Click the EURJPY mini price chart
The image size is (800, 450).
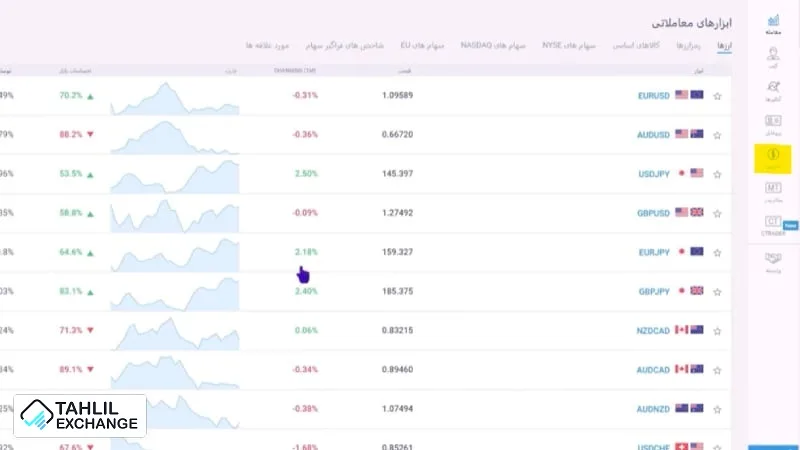pos(175,251)
